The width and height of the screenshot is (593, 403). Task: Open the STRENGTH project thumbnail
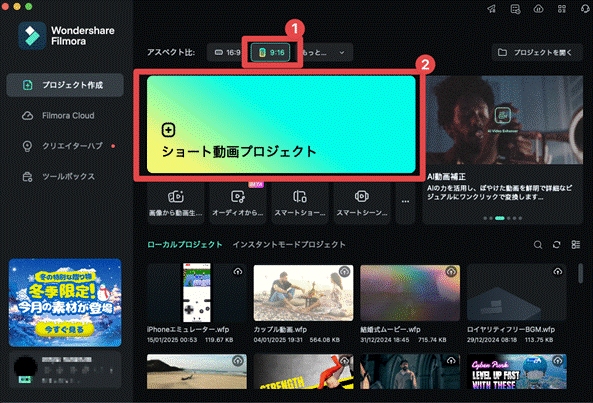(x=303, y=371)
